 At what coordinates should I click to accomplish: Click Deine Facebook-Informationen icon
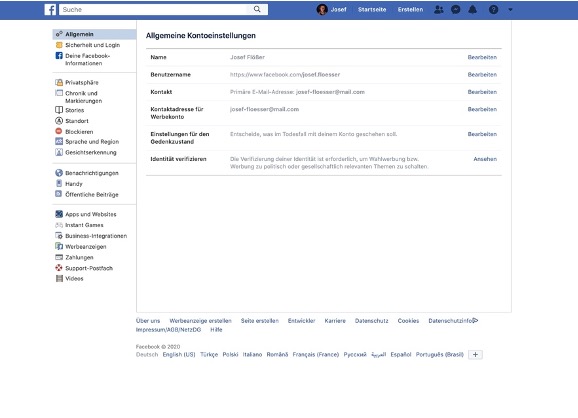pos(59,56)
